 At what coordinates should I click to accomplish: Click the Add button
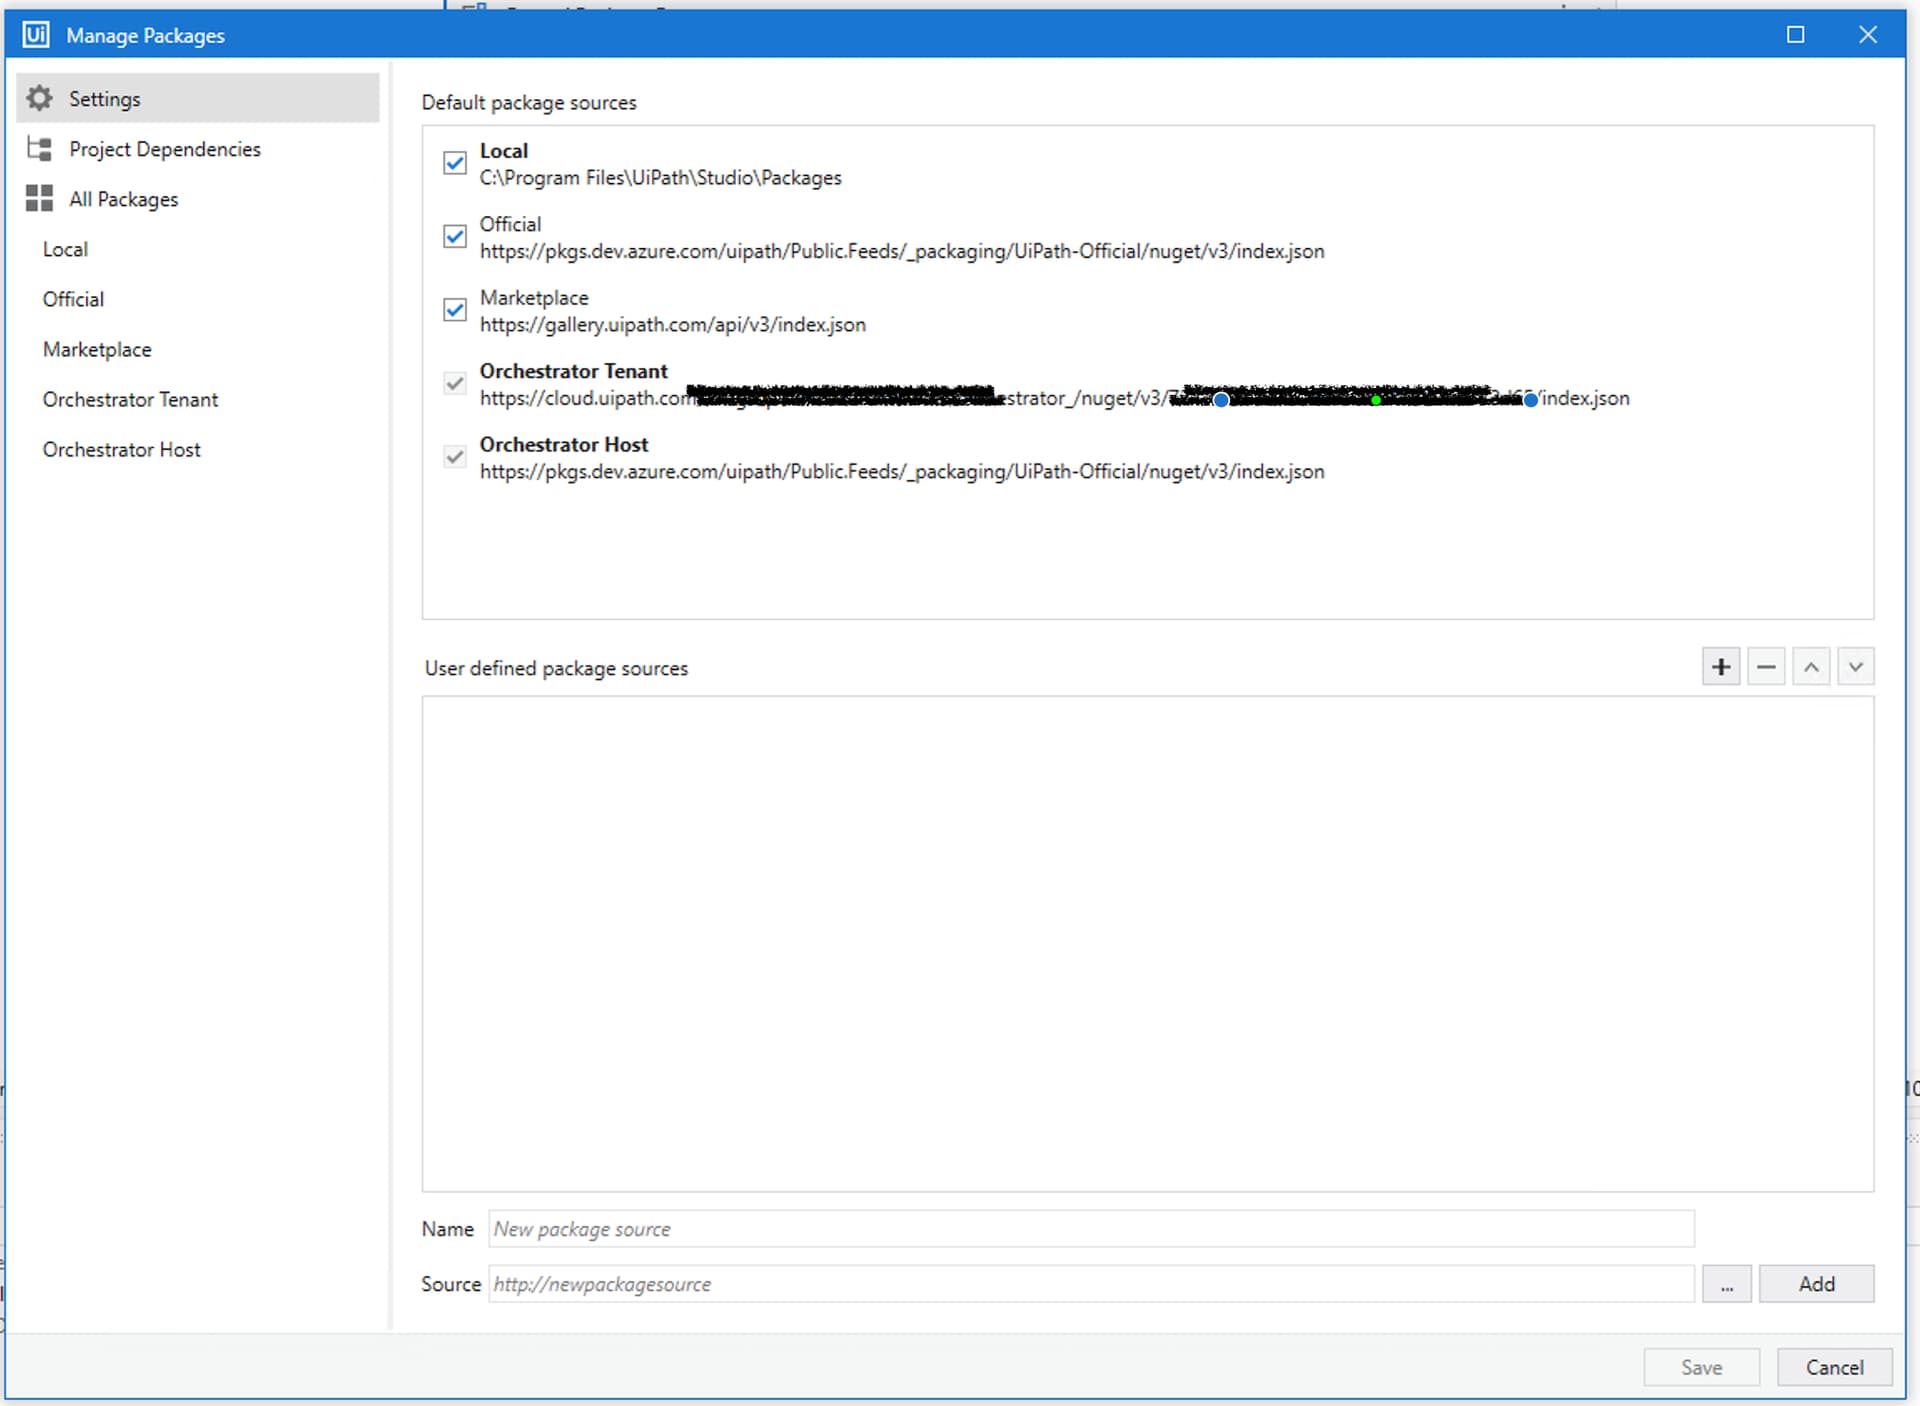[x=1815, y=1284]
